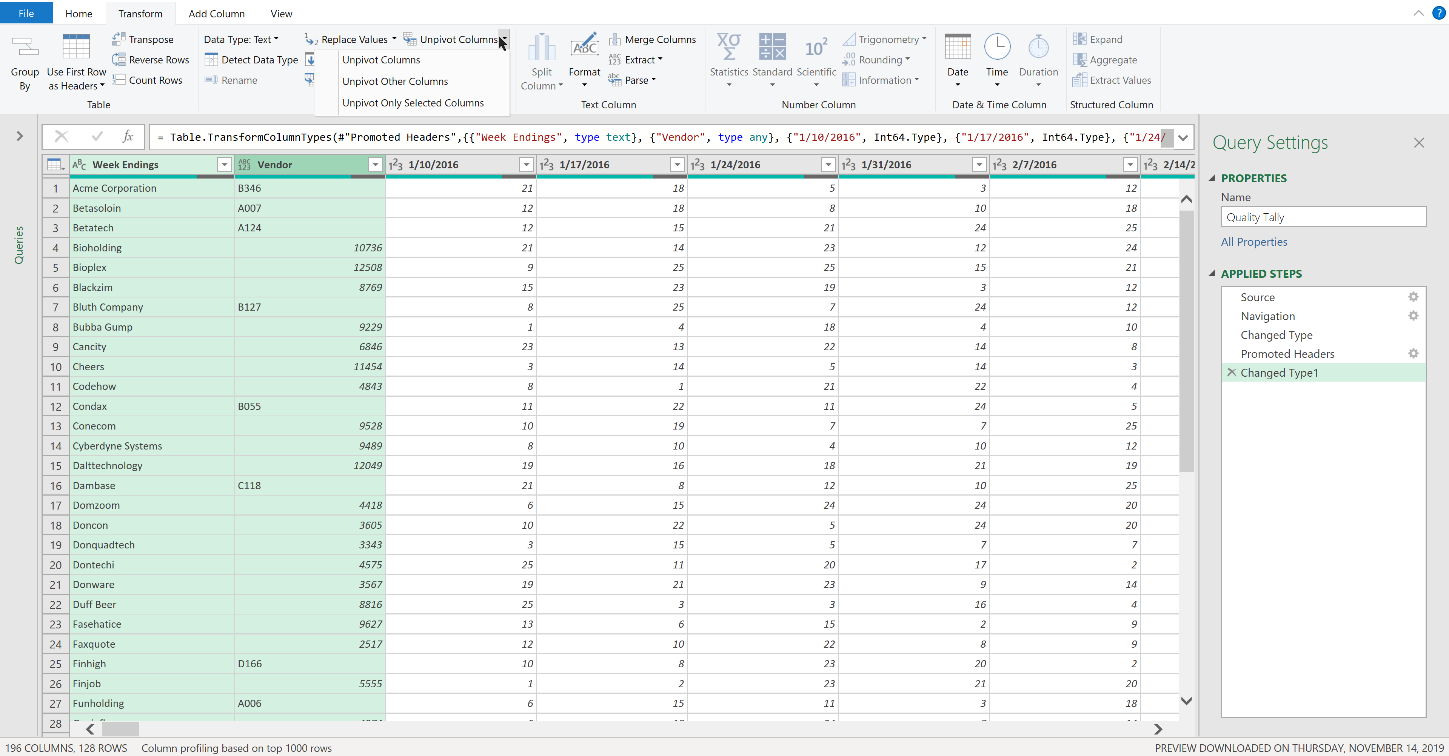Choose Unpivot Other Columns

[x=395, y=82]
